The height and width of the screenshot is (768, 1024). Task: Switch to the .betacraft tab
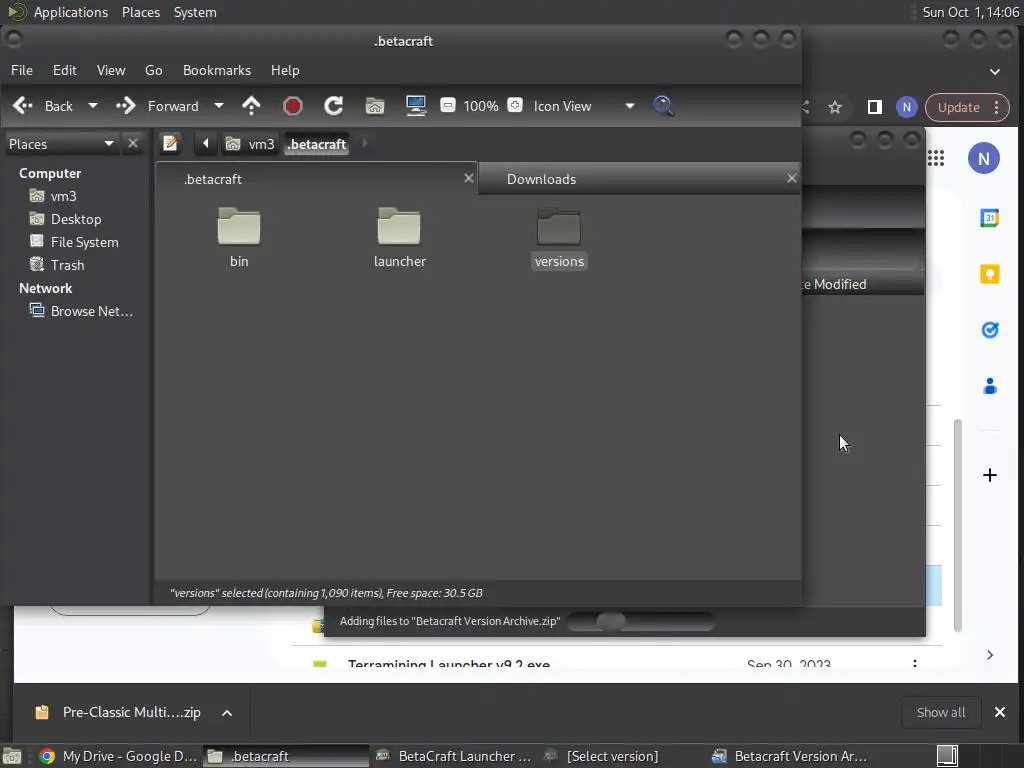click(x=316, y=178)
